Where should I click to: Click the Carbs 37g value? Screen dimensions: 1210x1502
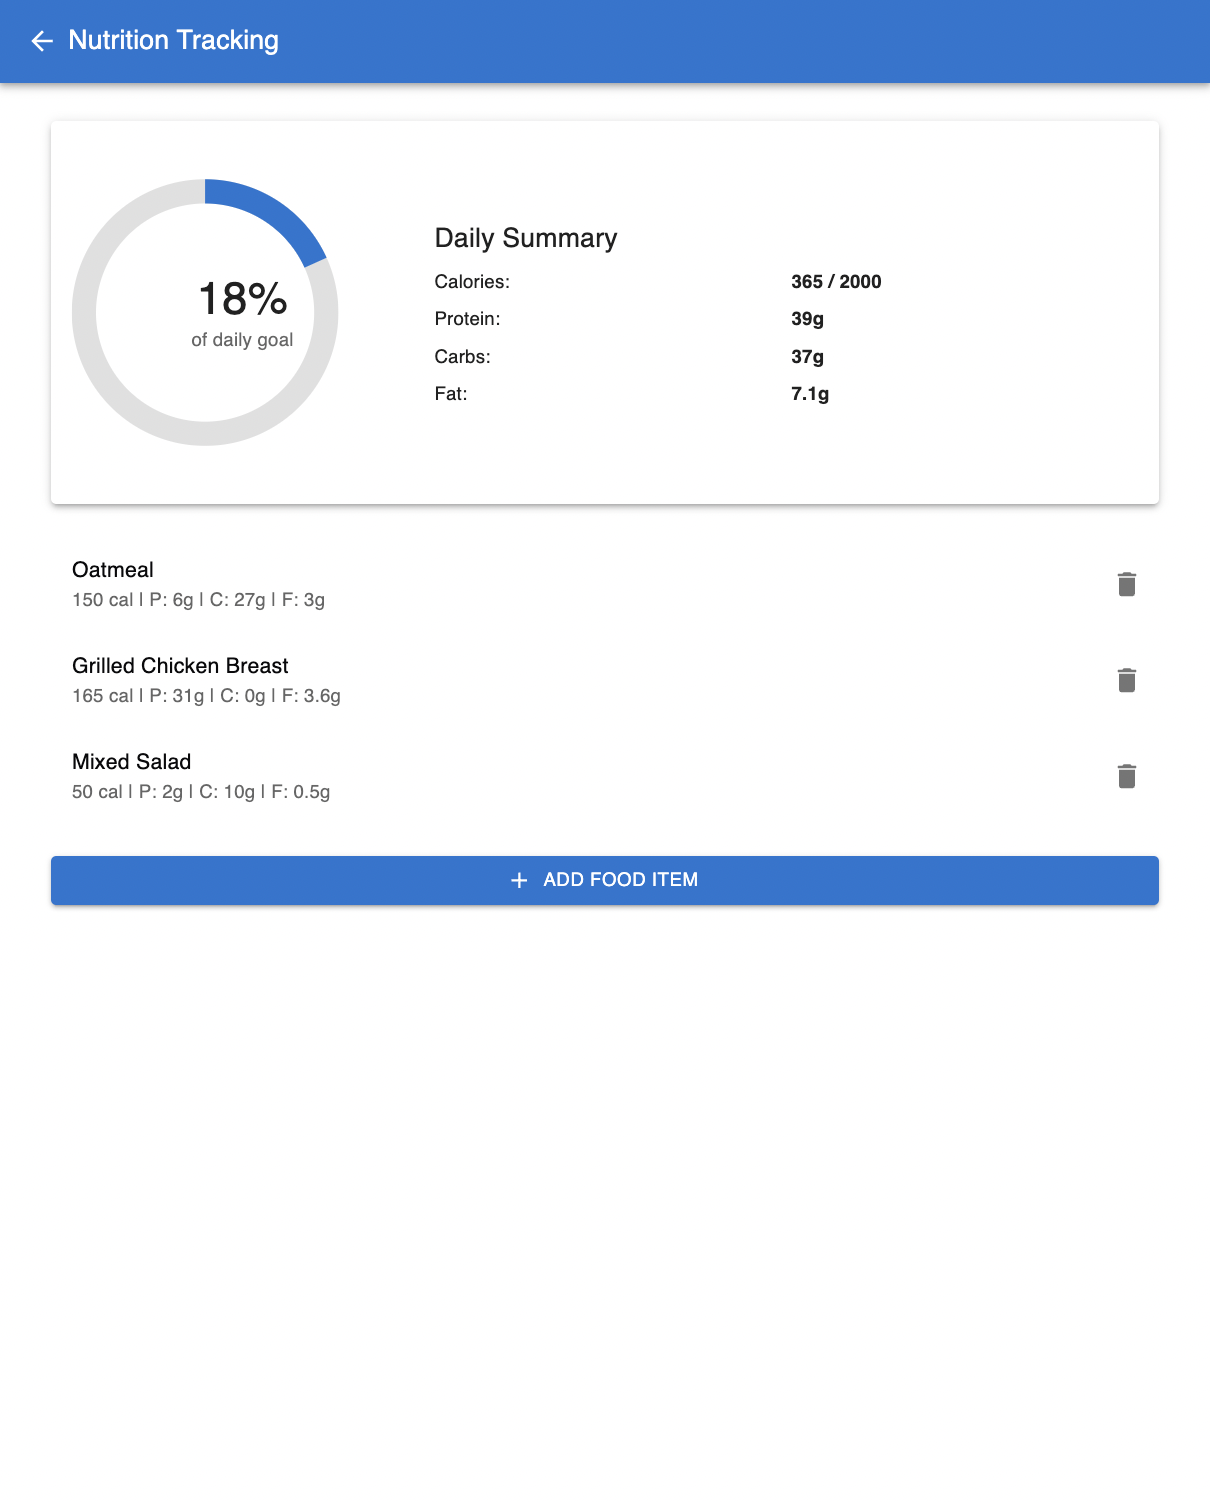click(x=807, y=357)
